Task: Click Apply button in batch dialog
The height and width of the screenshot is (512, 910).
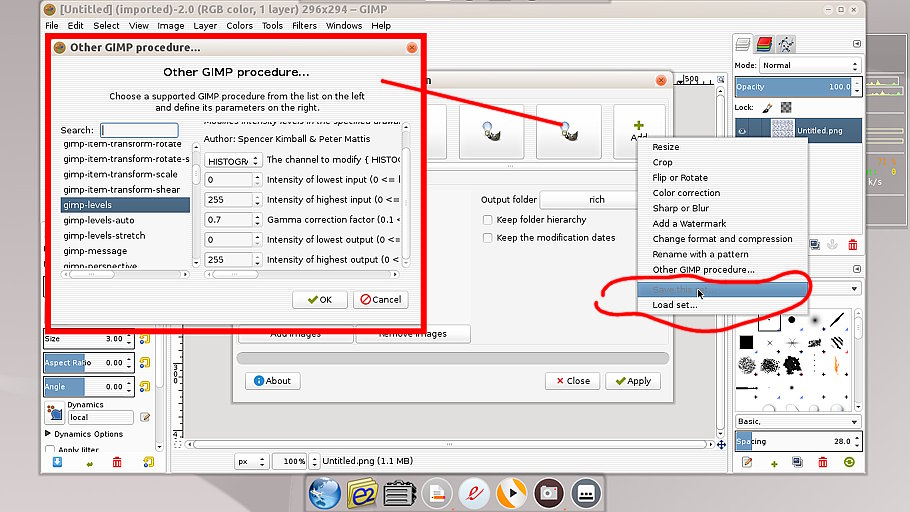Action: point(633,381)
